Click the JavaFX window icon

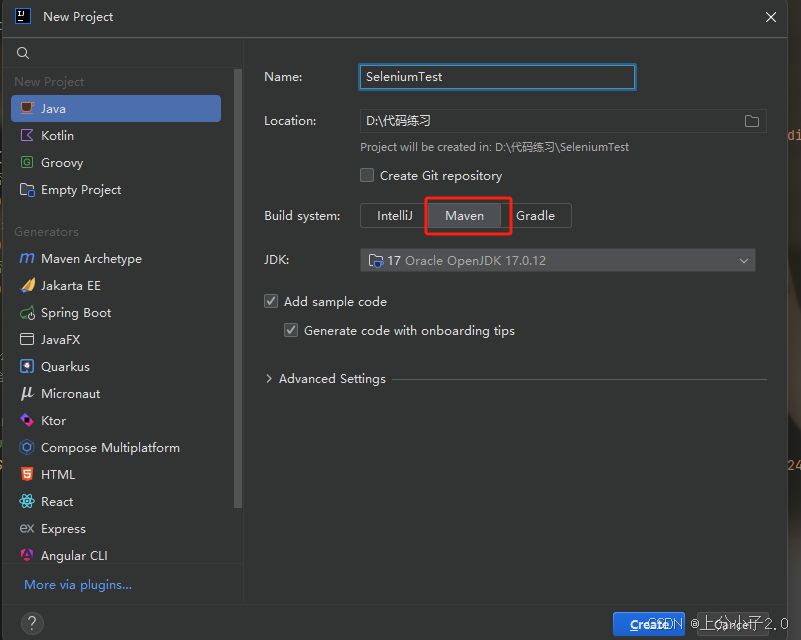(x=27, y=339)
